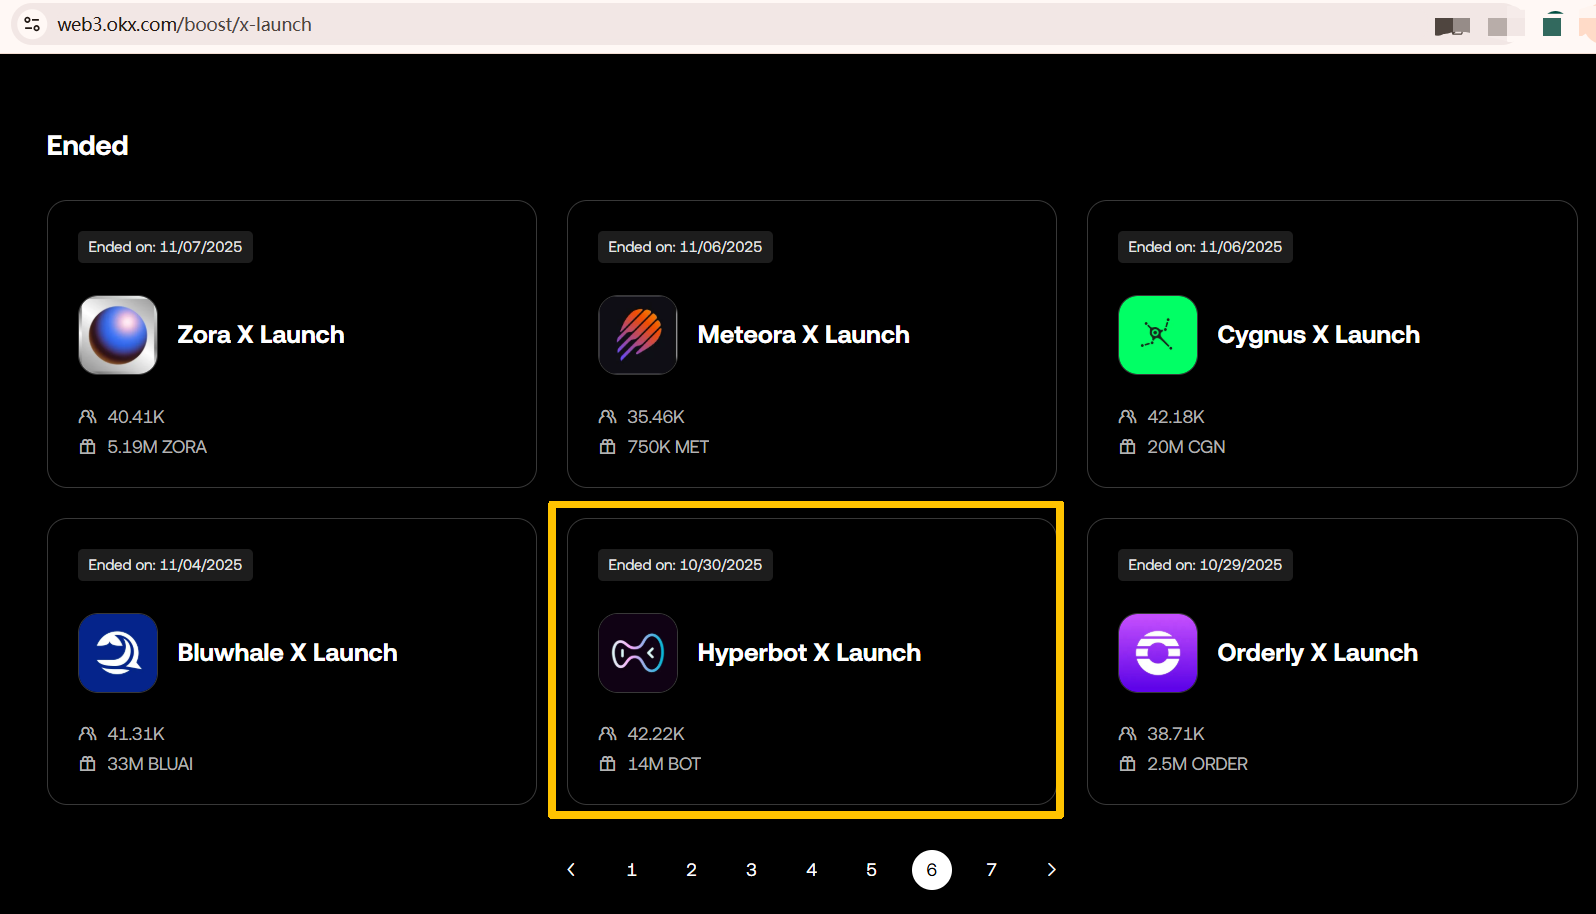Select page 4 in pagination
The height and width of the screenshot is (914, 1596).
(x=811, y=870)
